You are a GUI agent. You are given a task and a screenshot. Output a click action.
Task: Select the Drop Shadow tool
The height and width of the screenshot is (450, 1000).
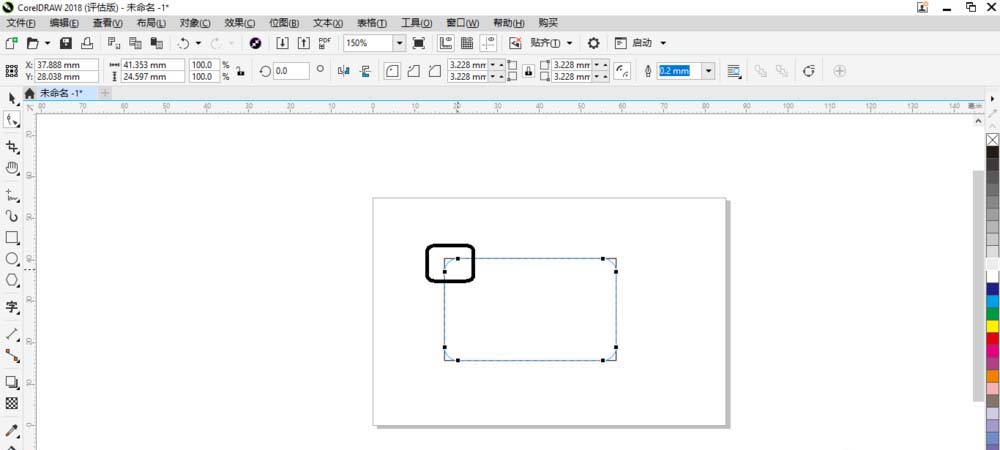12,382
